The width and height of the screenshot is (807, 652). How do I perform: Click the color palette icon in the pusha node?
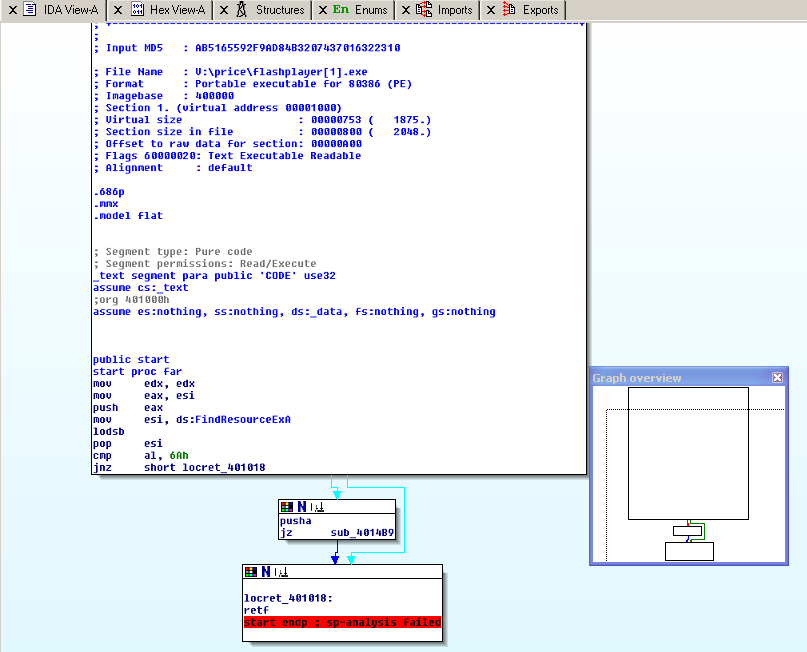pyautogui.click(x=288, y=507)
